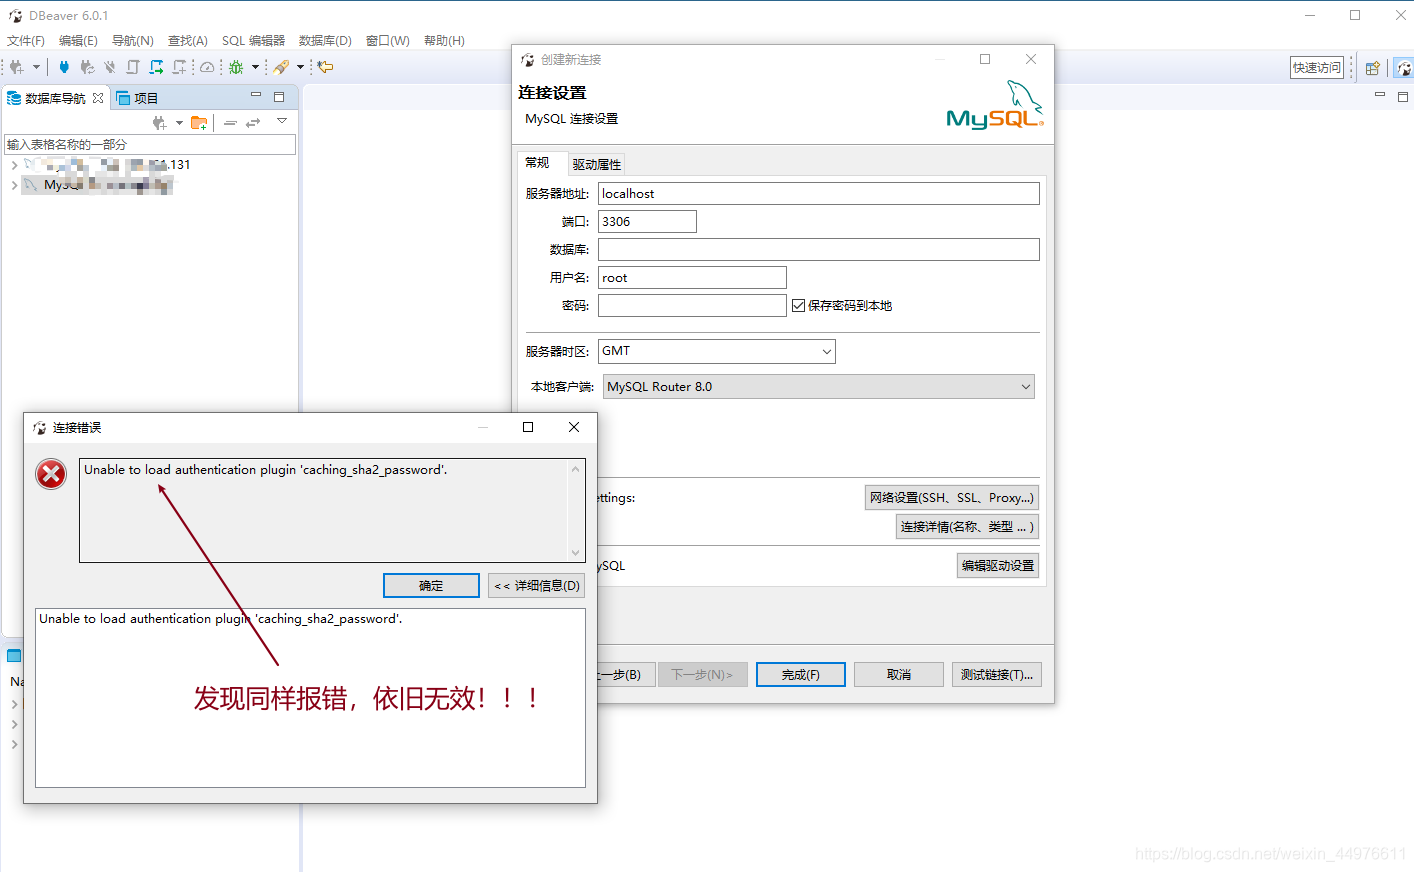The image size is (1414, 872).
Task: Open the 数据库(D) menu
Action: click(x=325, y=41)
